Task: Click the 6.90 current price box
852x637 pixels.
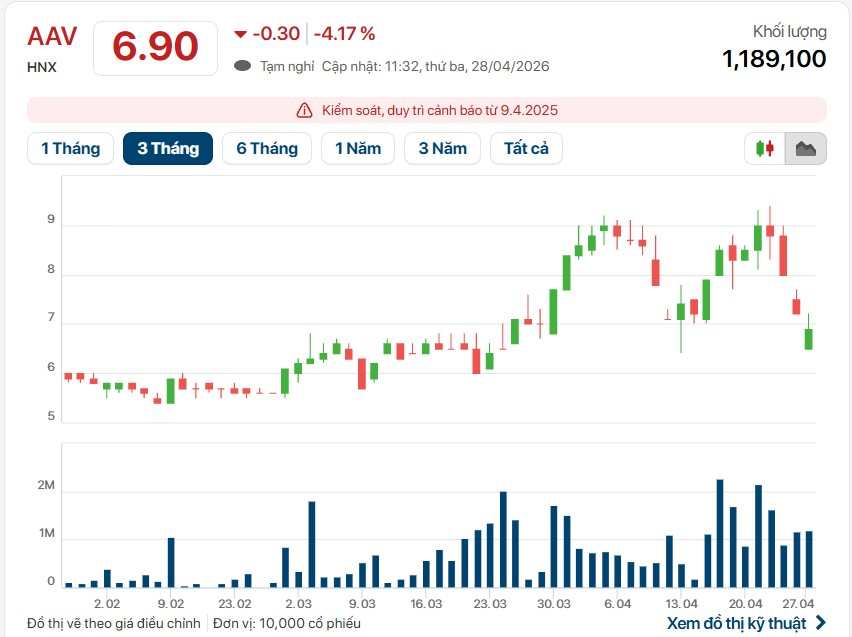Action: pyautogui.click(x=155, y=47)
